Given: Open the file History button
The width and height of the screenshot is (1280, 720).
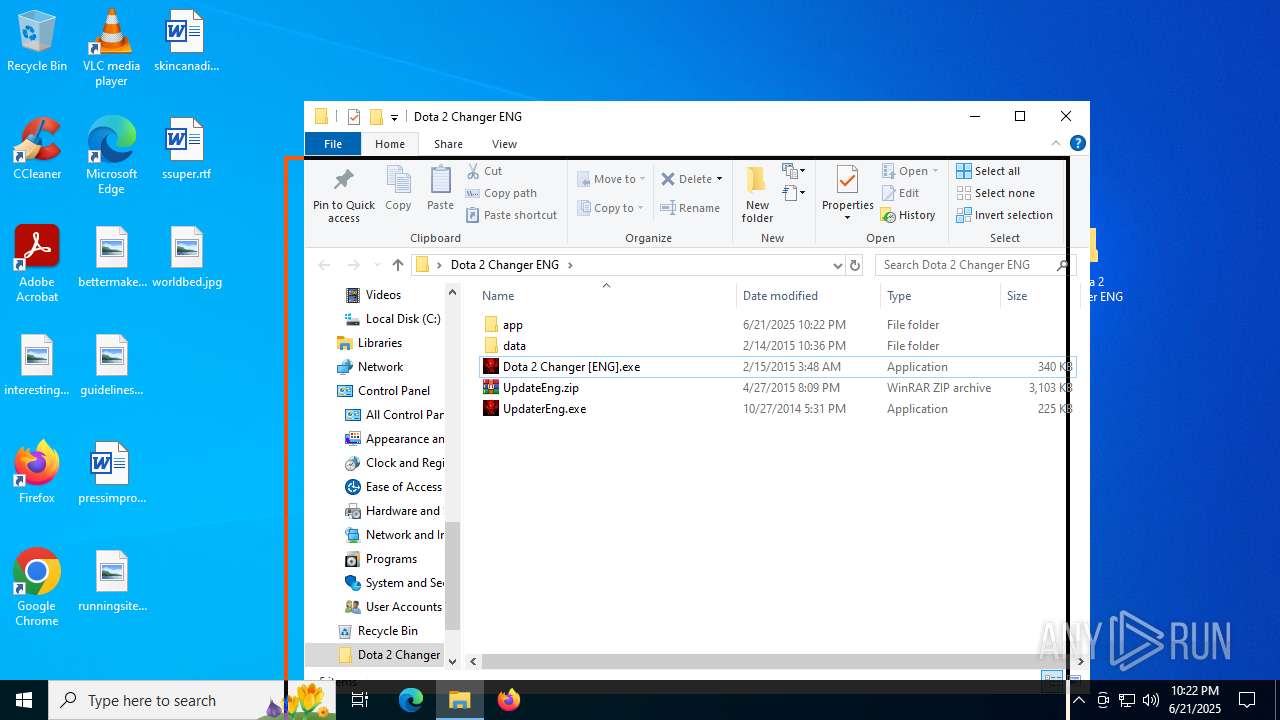Looking at the screenshot, I should (x=908, y=215).
